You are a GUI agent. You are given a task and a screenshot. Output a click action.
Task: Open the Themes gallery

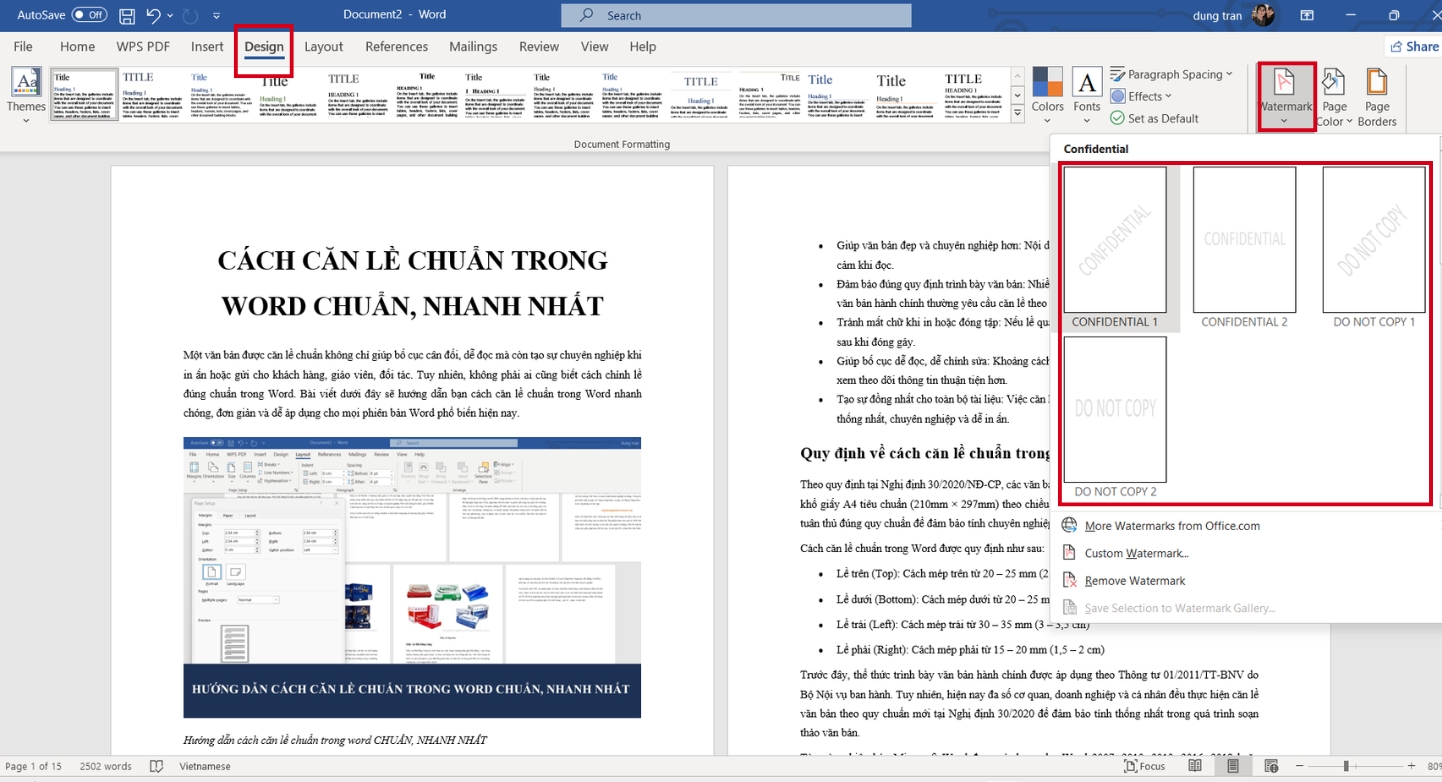(26, 96)
